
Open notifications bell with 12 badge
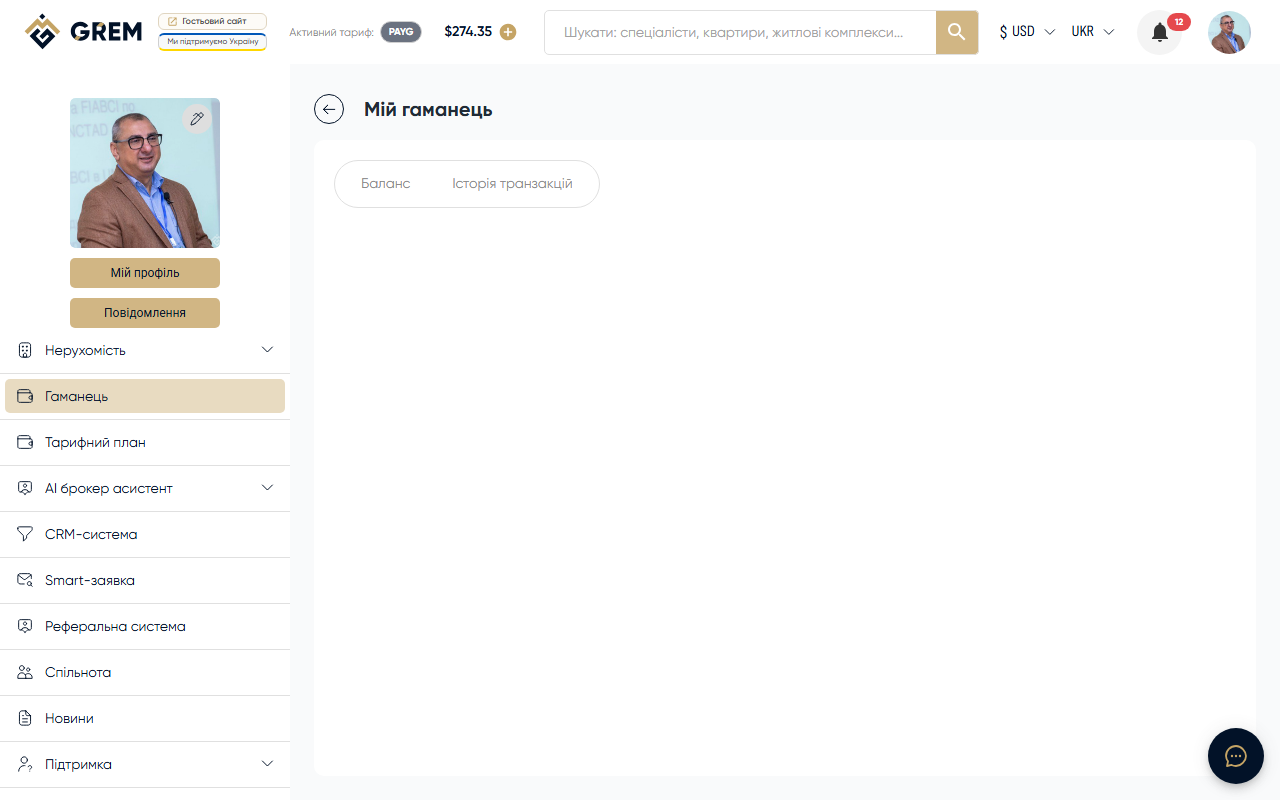point(1159,33)
